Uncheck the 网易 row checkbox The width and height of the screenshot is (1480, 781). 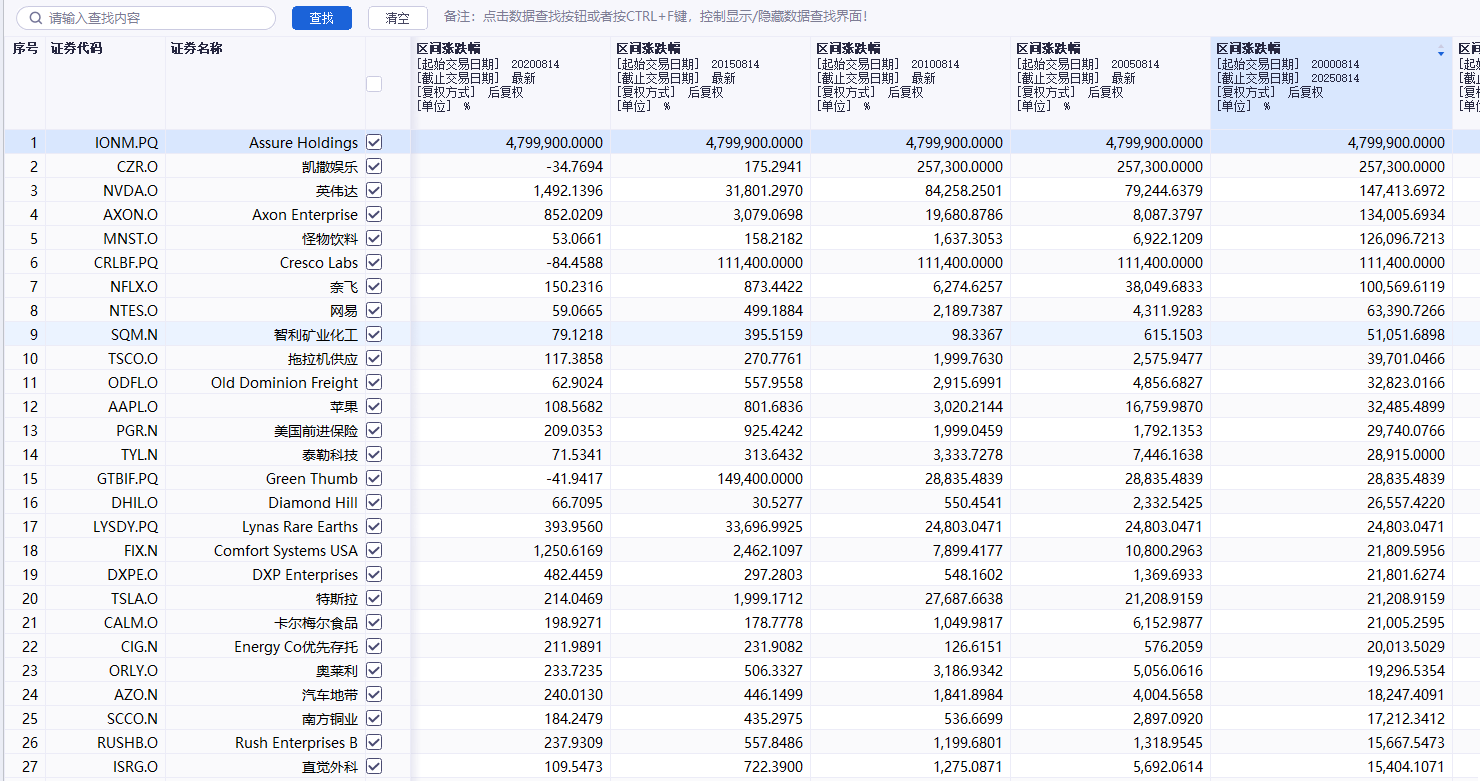coord(374,310)
